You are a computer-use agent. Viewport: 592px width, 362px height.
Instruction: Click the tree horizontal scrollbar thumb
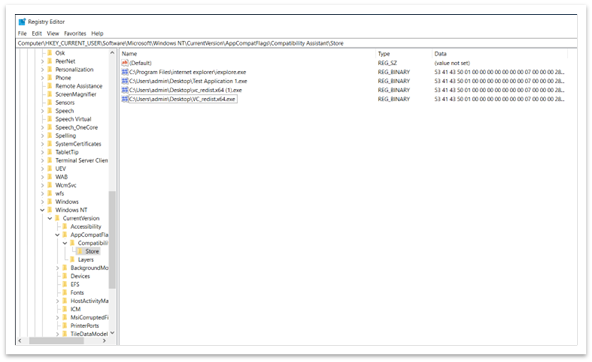coord(56,341)
